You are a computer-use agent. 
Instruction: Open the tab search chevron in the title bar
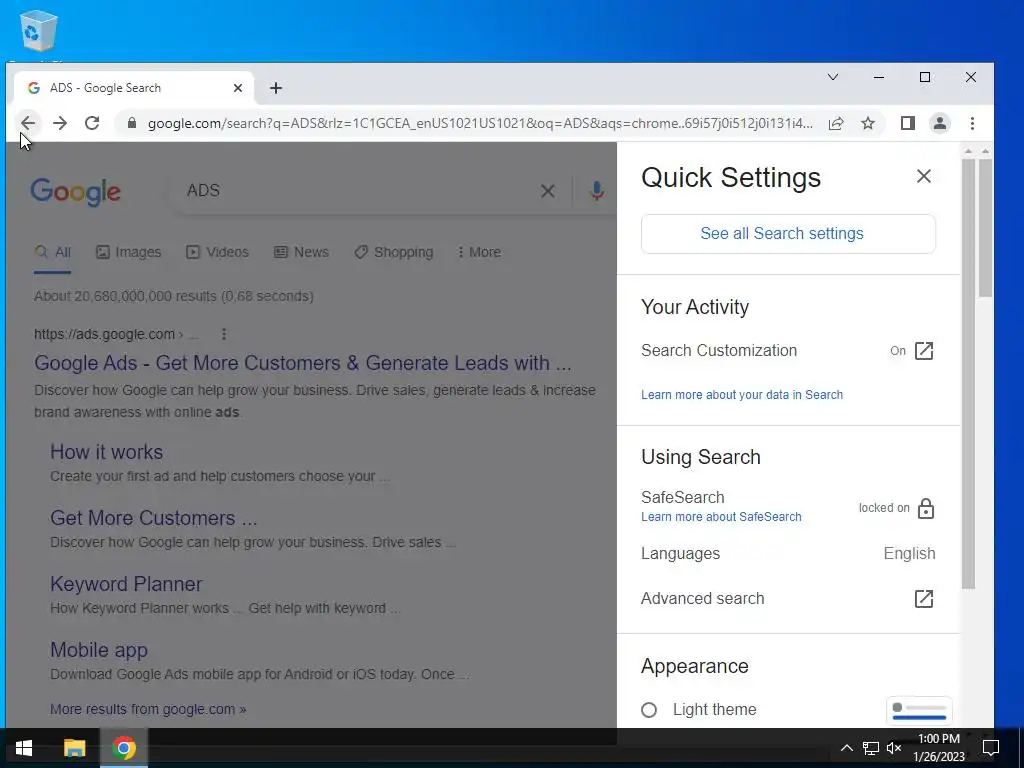833,77
